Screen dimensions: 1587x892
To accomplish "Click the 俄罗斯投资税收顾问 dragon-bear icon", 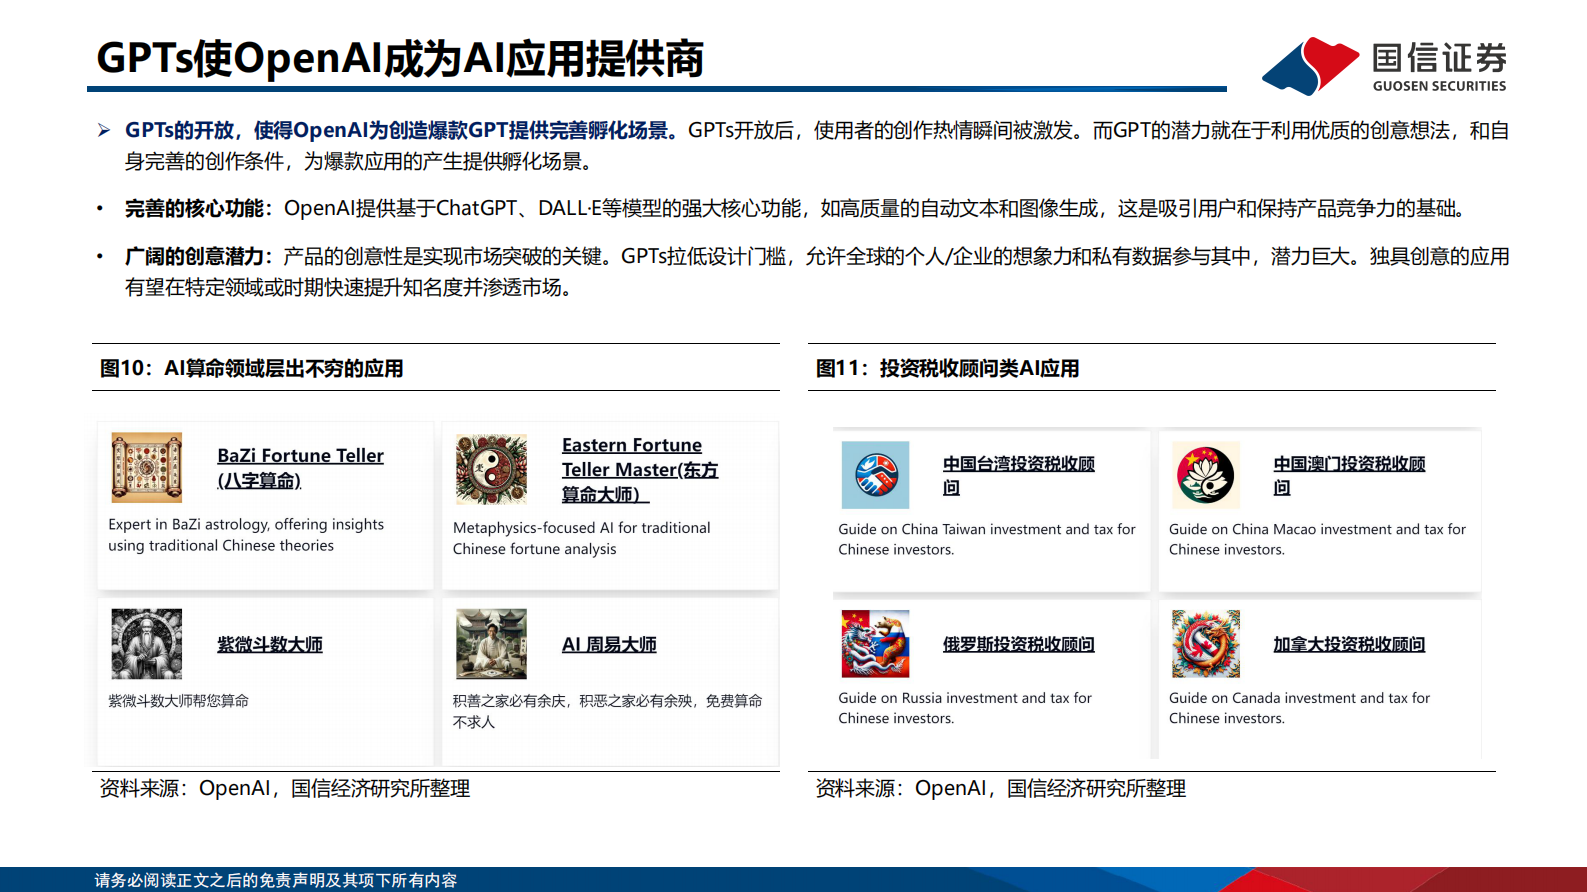I will point(875,644).
